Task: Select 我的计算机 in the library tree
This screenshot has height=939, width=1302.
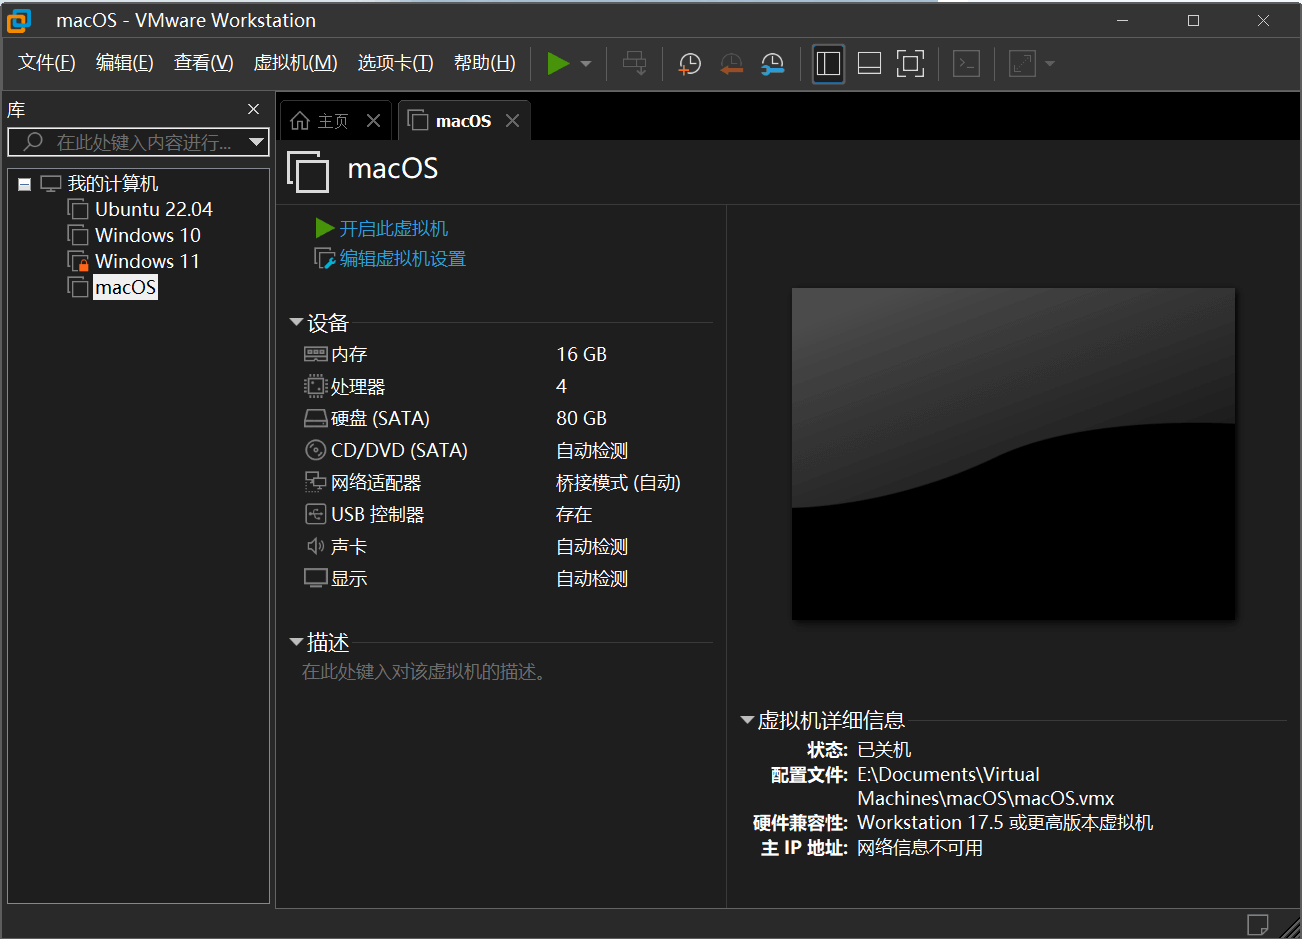Action: [112, 184]
